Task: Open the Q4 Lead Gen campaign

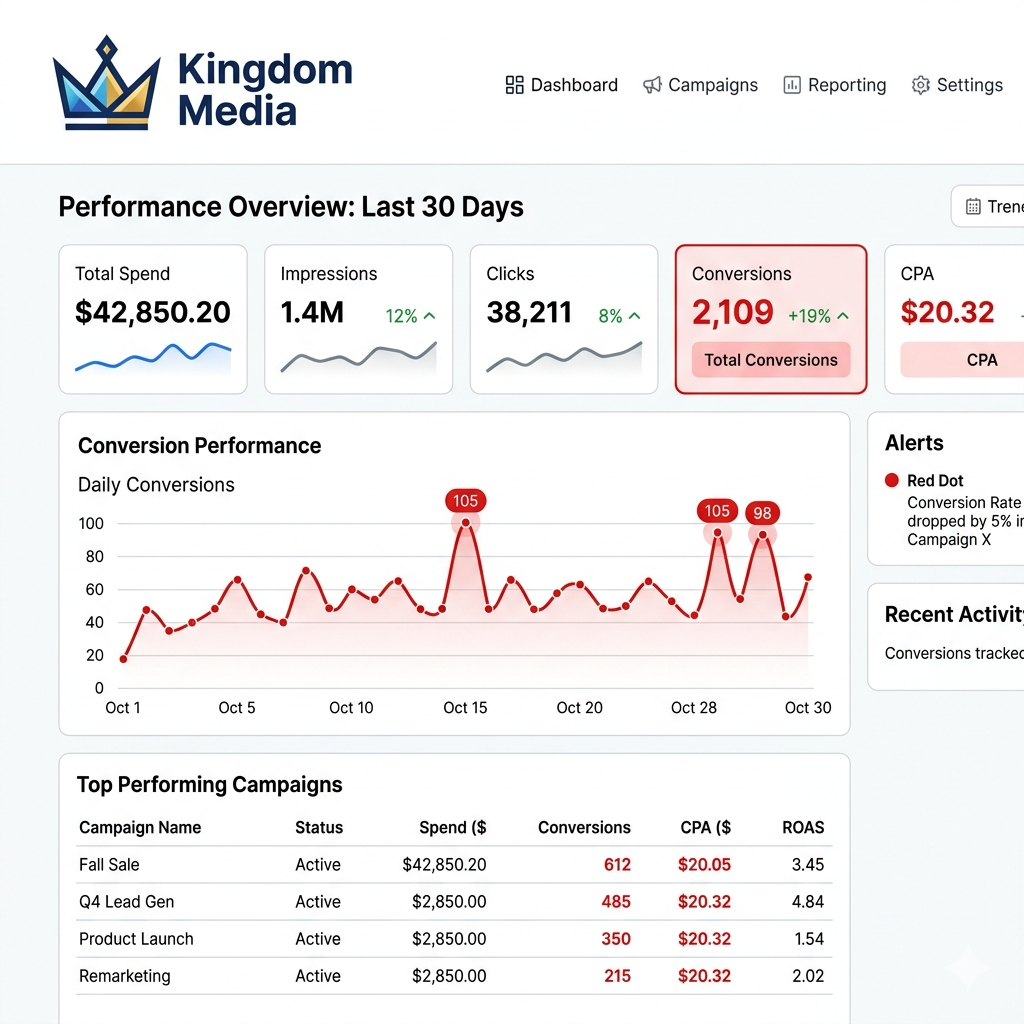Action: pyautogui.click(x=126, y=902)
